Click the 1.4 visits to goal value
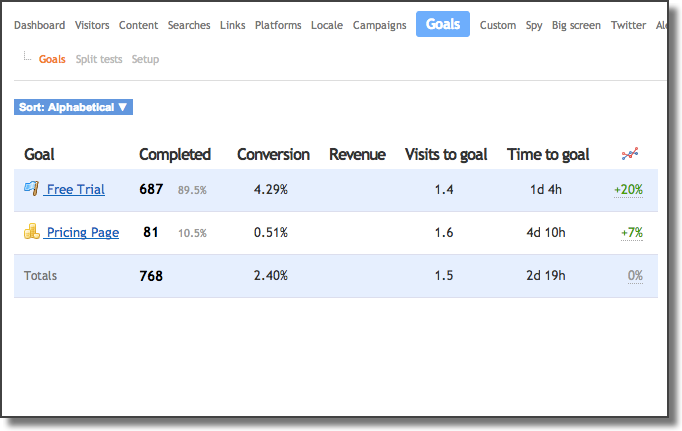682x431 pixels. pyautogui.click(x=444, y=190)
